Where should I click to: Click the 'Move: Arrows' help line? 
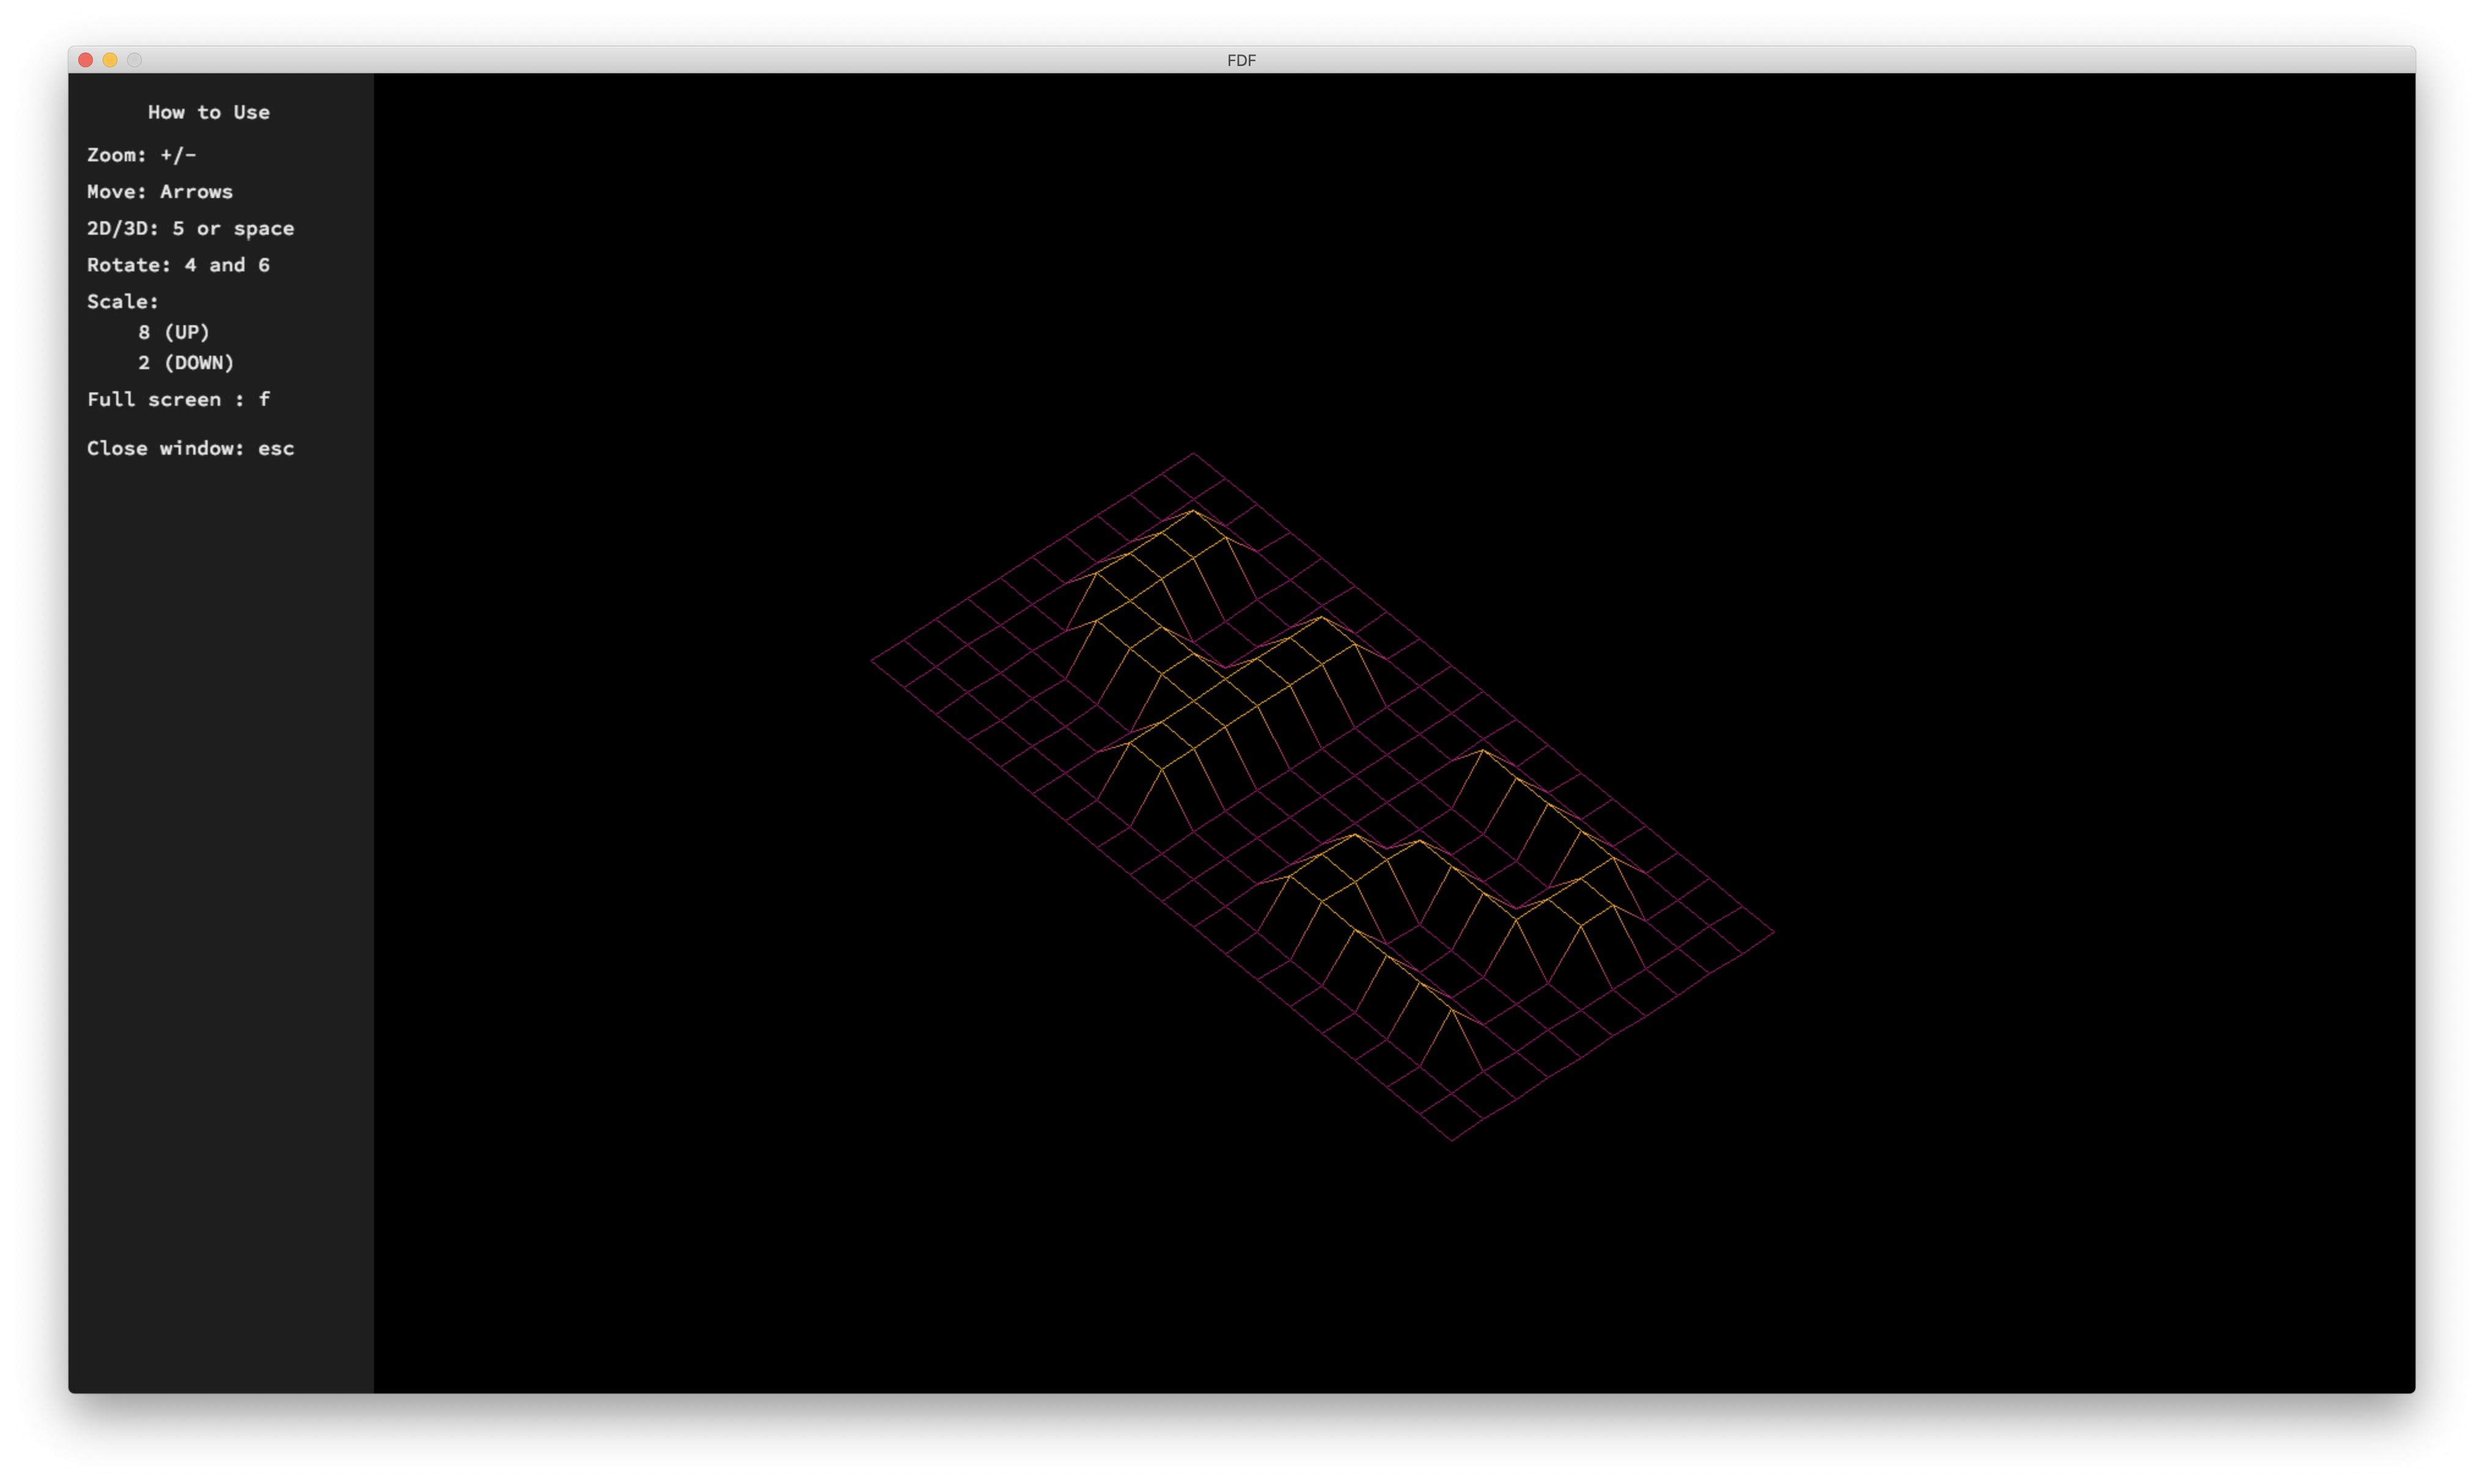click(159, 191)
